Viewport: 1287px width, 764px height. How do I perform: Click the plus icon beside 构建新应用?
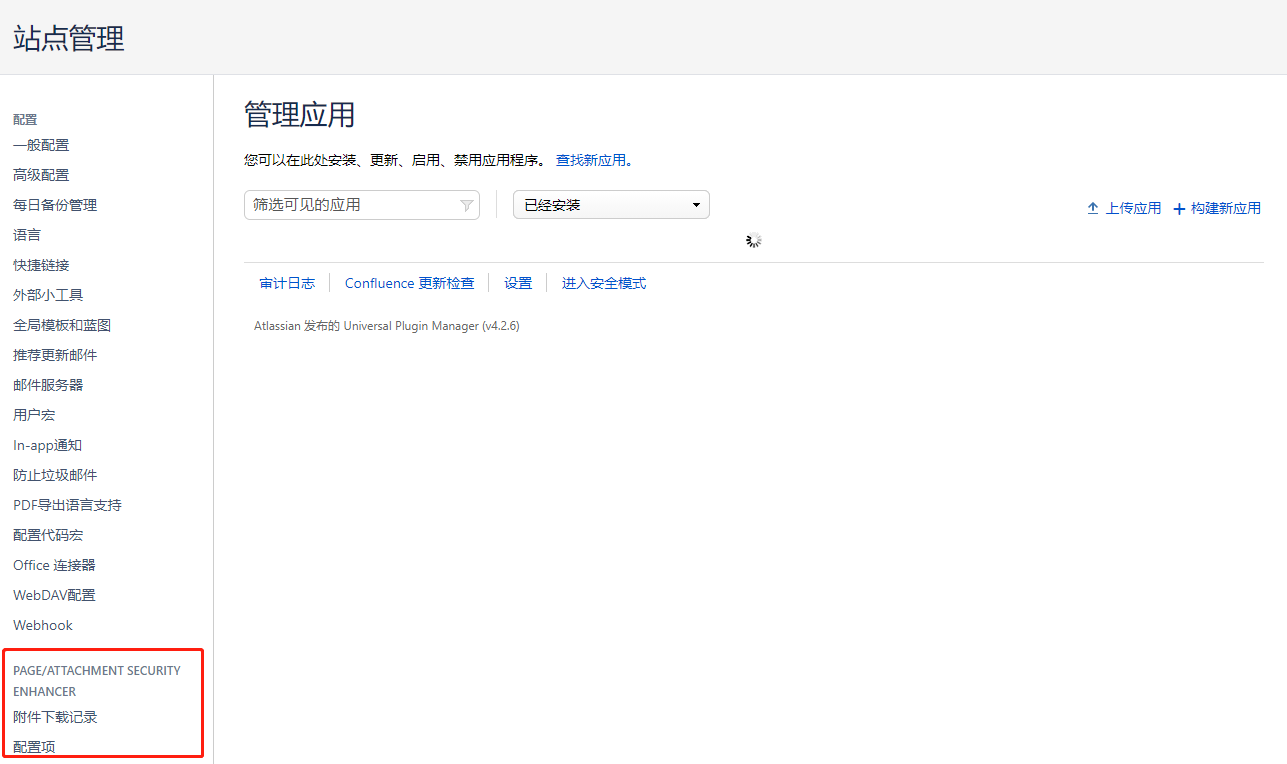point(1179,209)
